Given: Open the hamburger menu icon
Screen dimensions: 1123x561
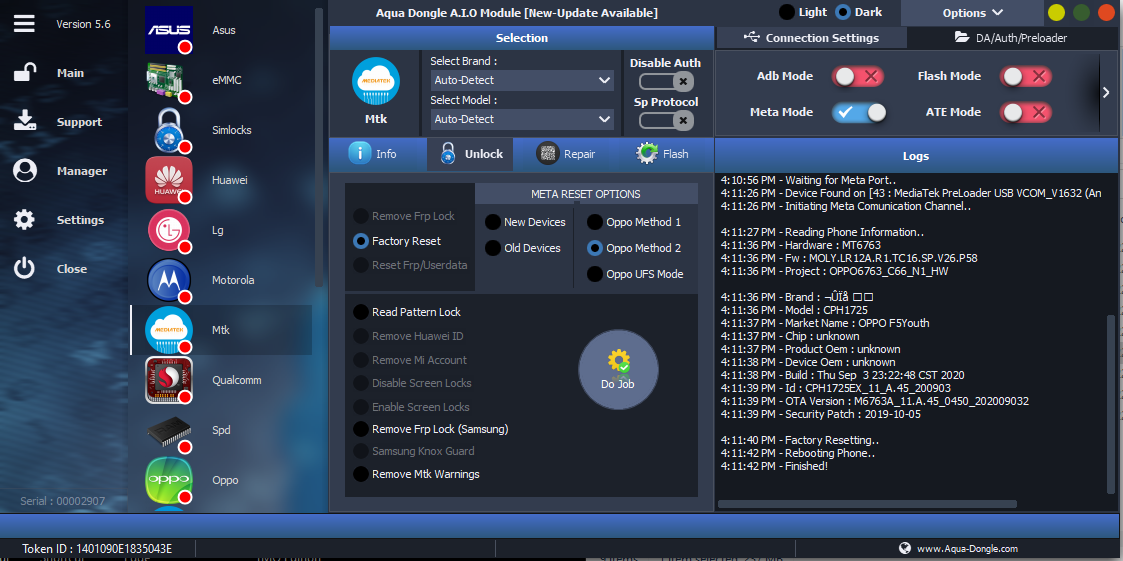Looking at the screenshot, I should (x=24, y=24).
